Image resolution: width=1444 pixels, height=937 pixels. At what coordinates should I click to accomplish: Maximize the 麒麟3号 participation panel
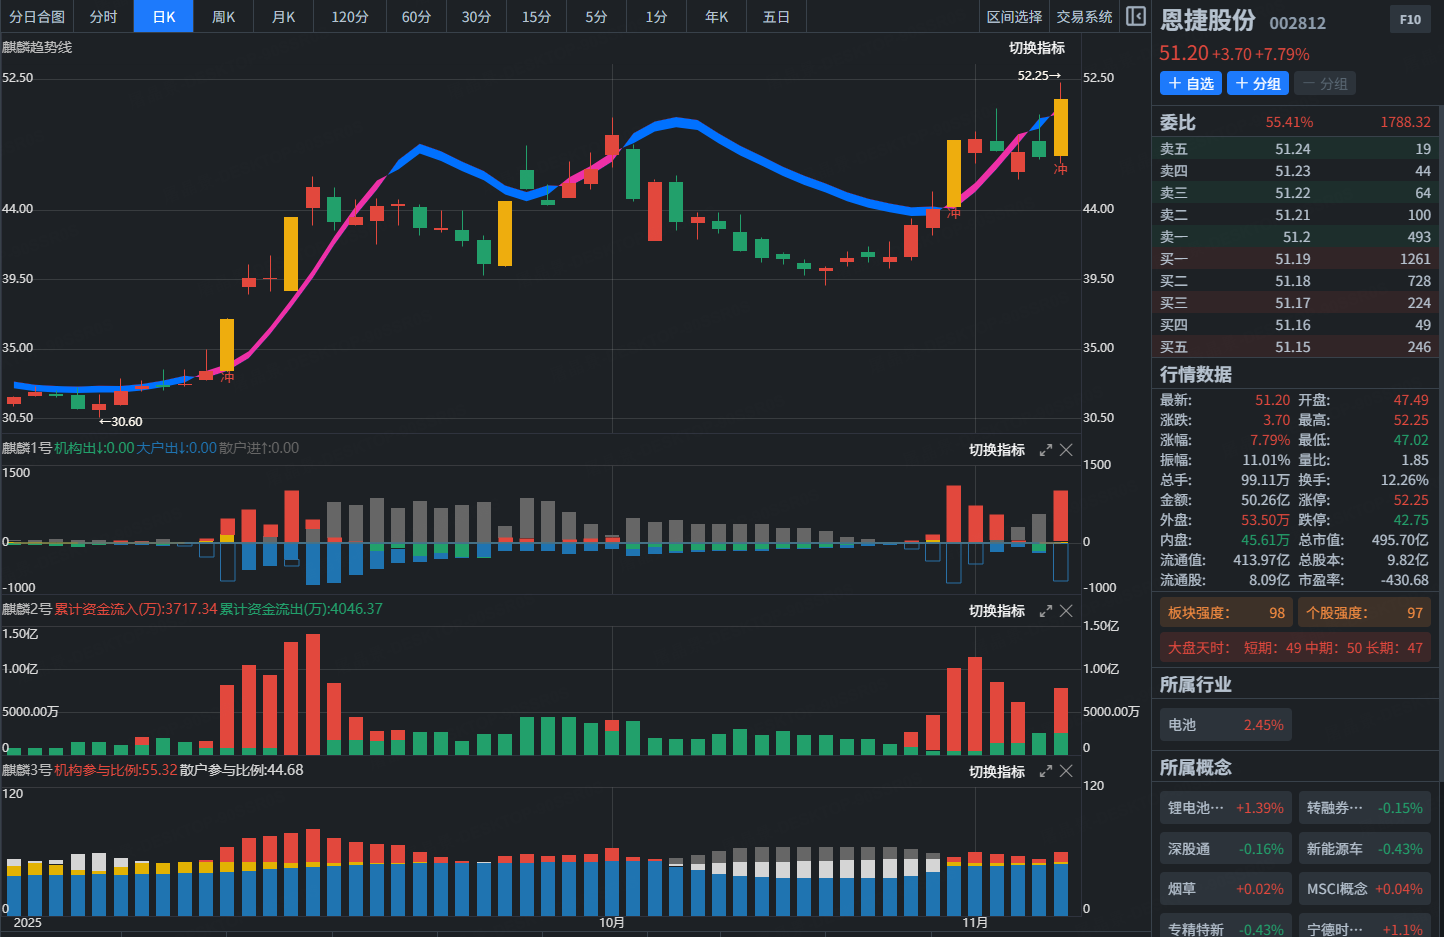tap(1046, 772)
